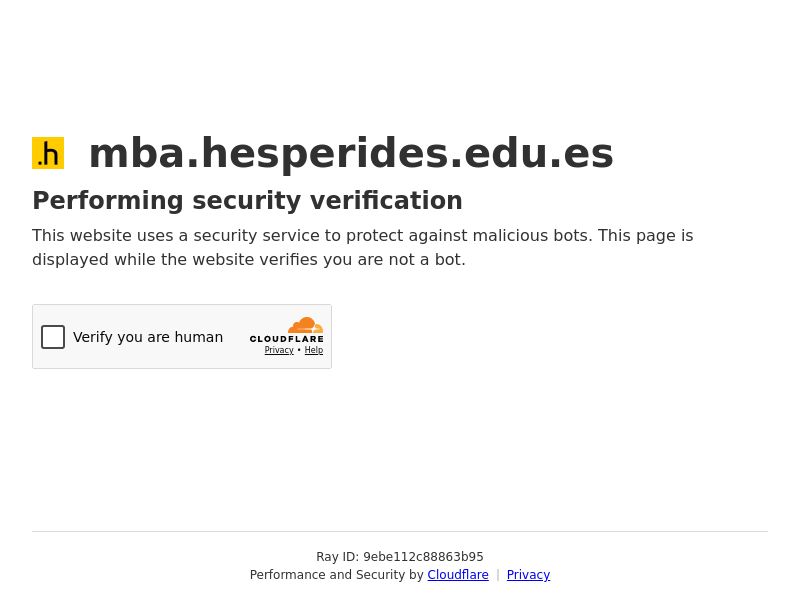
Task: Select the 'Performing security verification' heading
Action: (247, 200)
